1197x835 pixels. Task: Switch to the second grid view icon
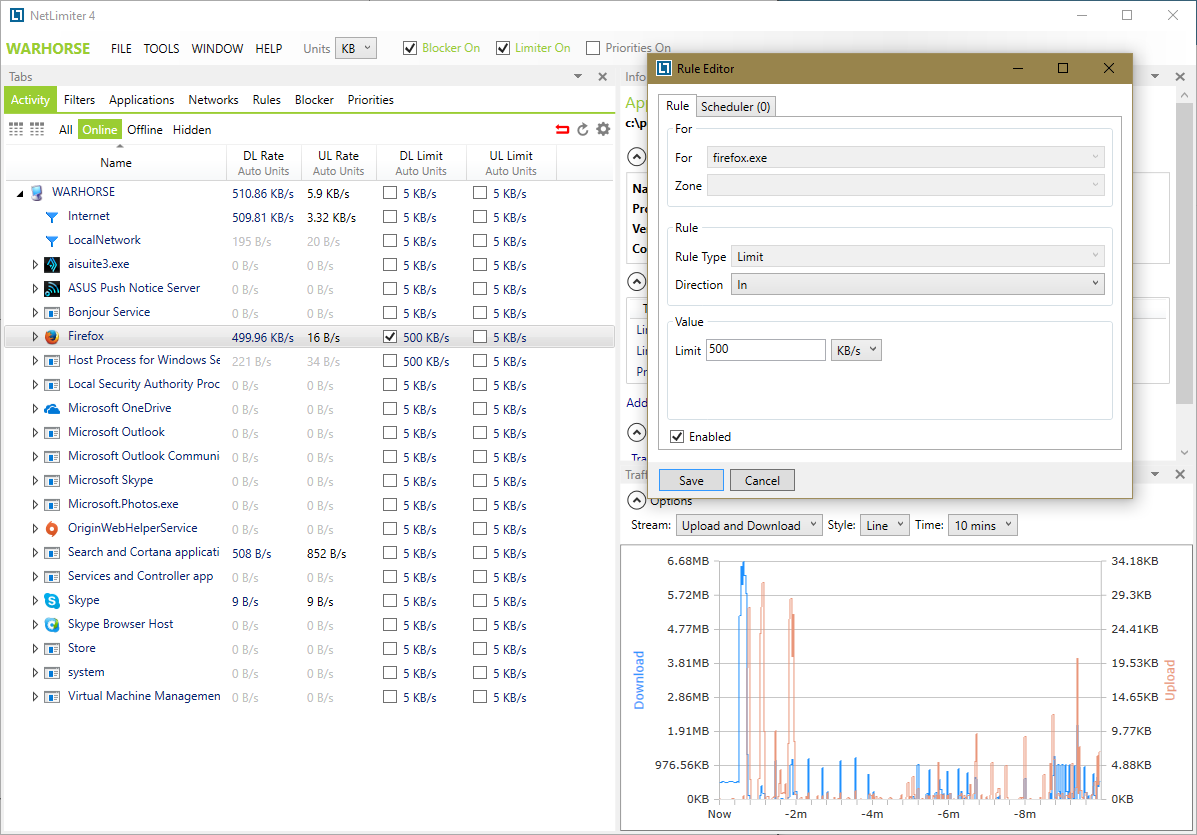tap(37, 130)
